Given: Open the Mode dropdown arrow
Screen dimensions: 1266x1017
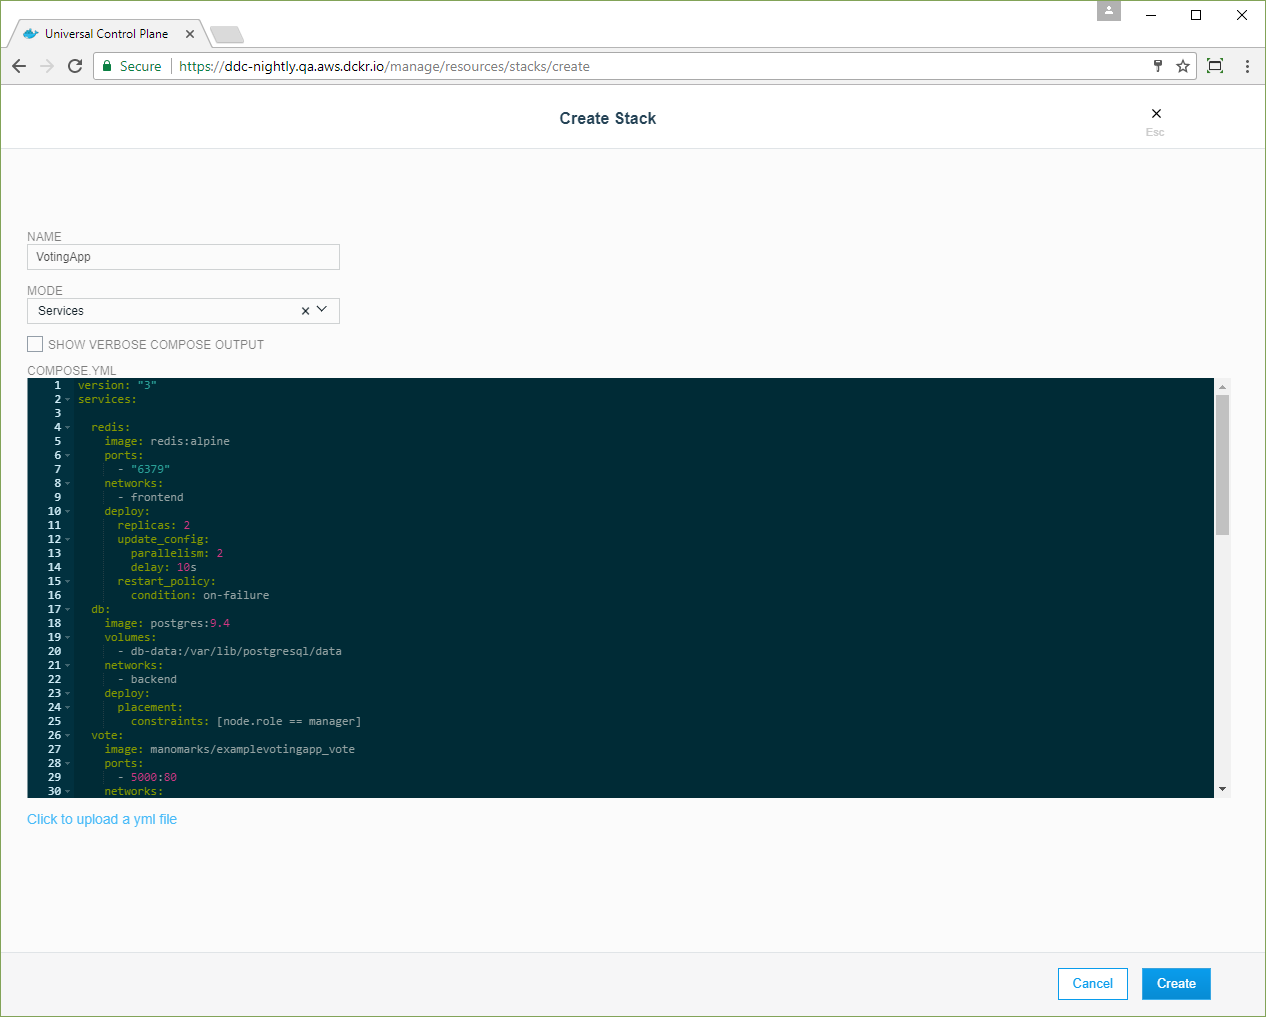Looking at the screenshot, I should pyautogui.click(x=322, y=310).
